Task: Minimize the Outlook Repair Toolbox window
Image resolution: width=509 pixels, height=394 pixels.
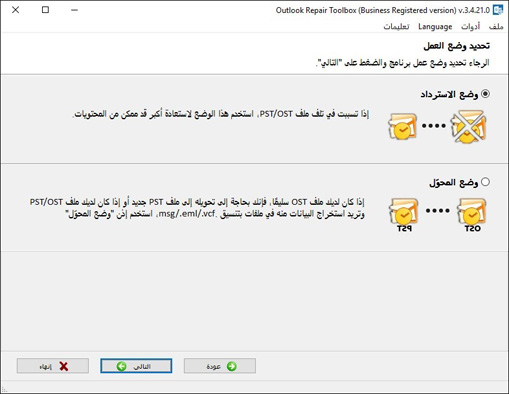Action: point(74,10)
